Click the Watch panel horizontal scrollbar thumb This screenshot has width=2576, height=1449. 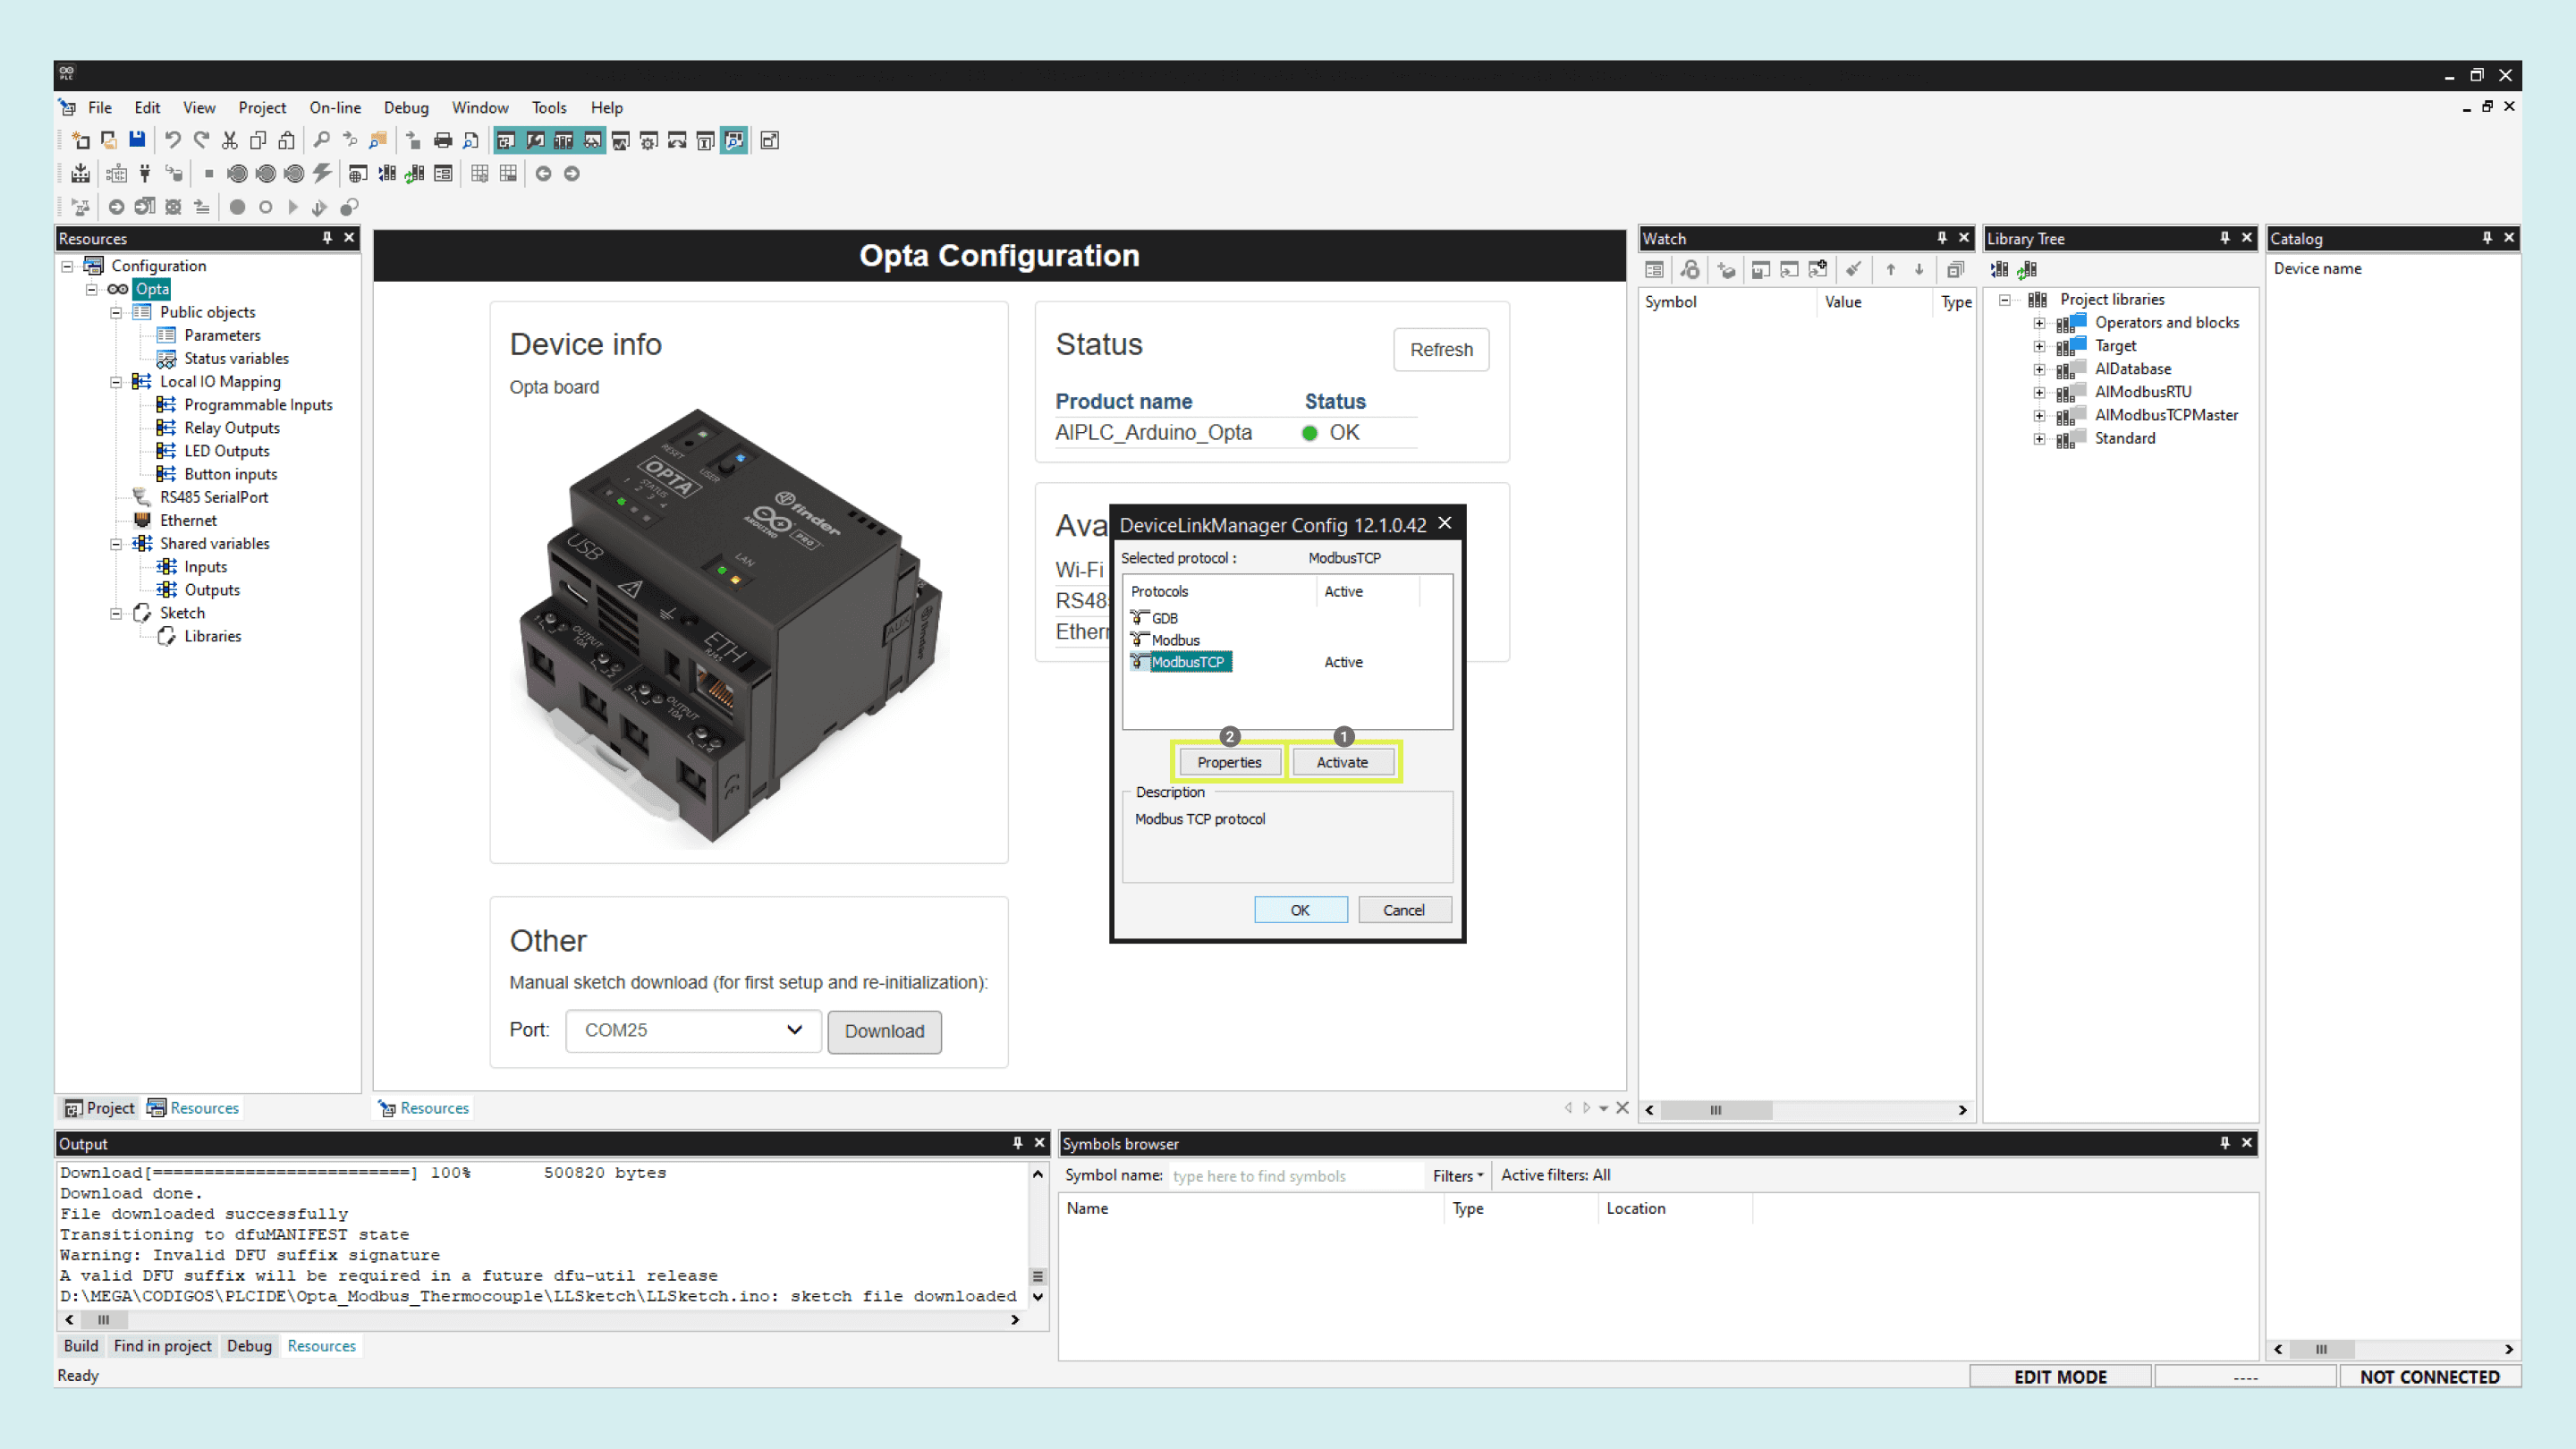pyautogui.click(x=1715, y=1110)
